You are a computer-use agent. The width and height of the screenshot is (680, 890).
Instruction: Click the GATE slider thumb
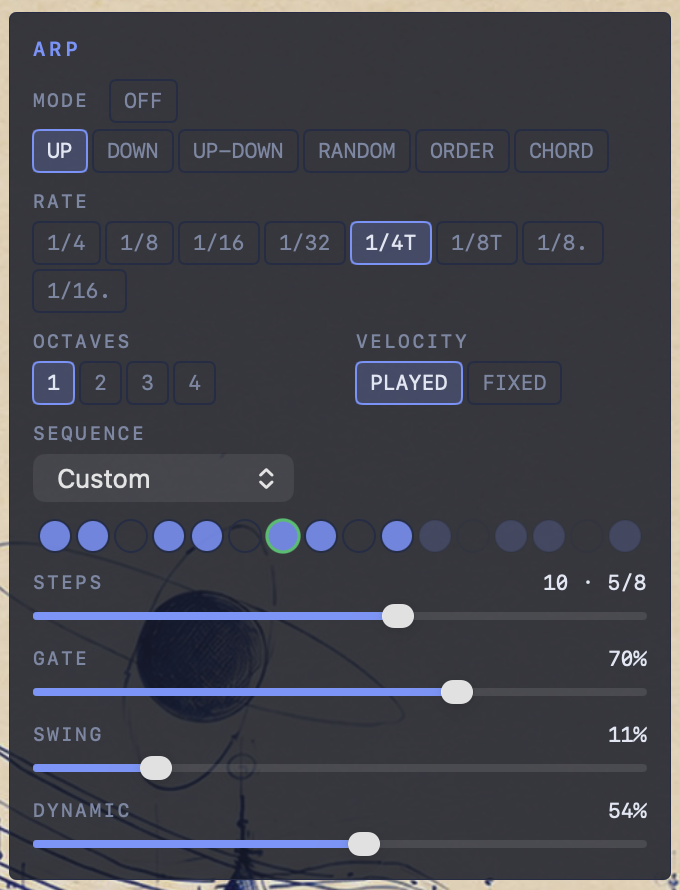pyautogui.click(x=457, y=692)
